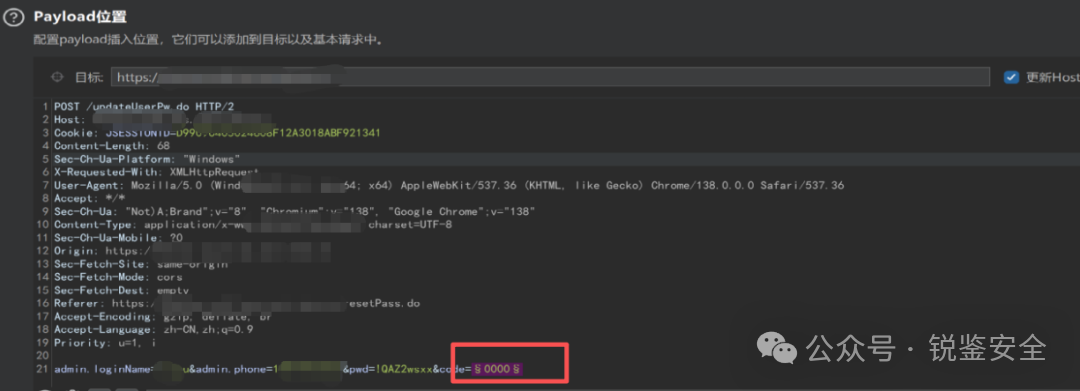Select the §0000§ payload marker
Screen dimensions: 1080x391
[497, 370]
